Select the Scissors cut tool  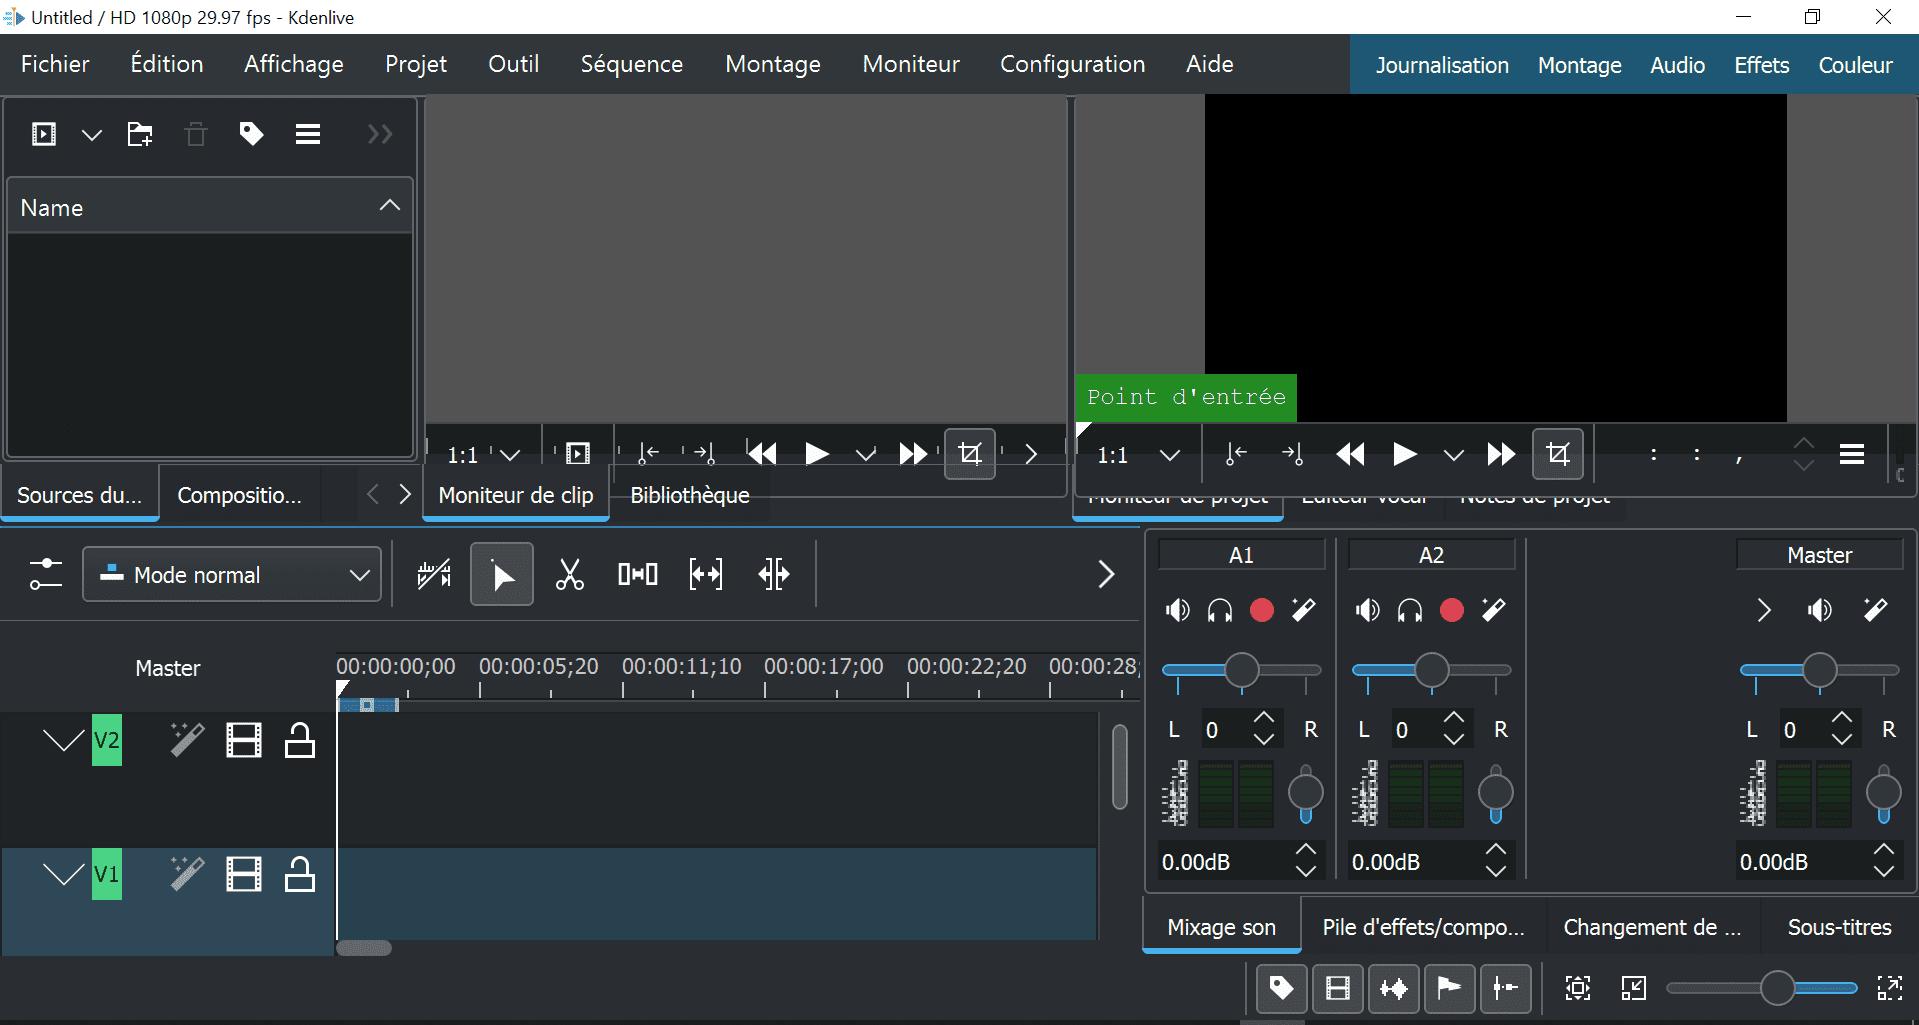point(569,574)
